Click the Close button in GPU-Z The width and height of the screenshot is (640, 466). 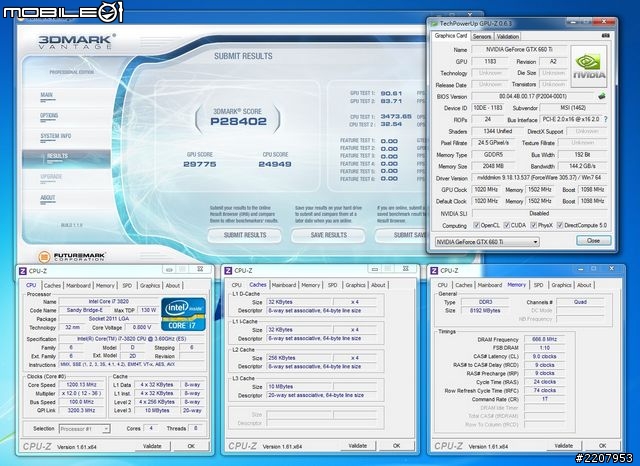tap(593, 240)
